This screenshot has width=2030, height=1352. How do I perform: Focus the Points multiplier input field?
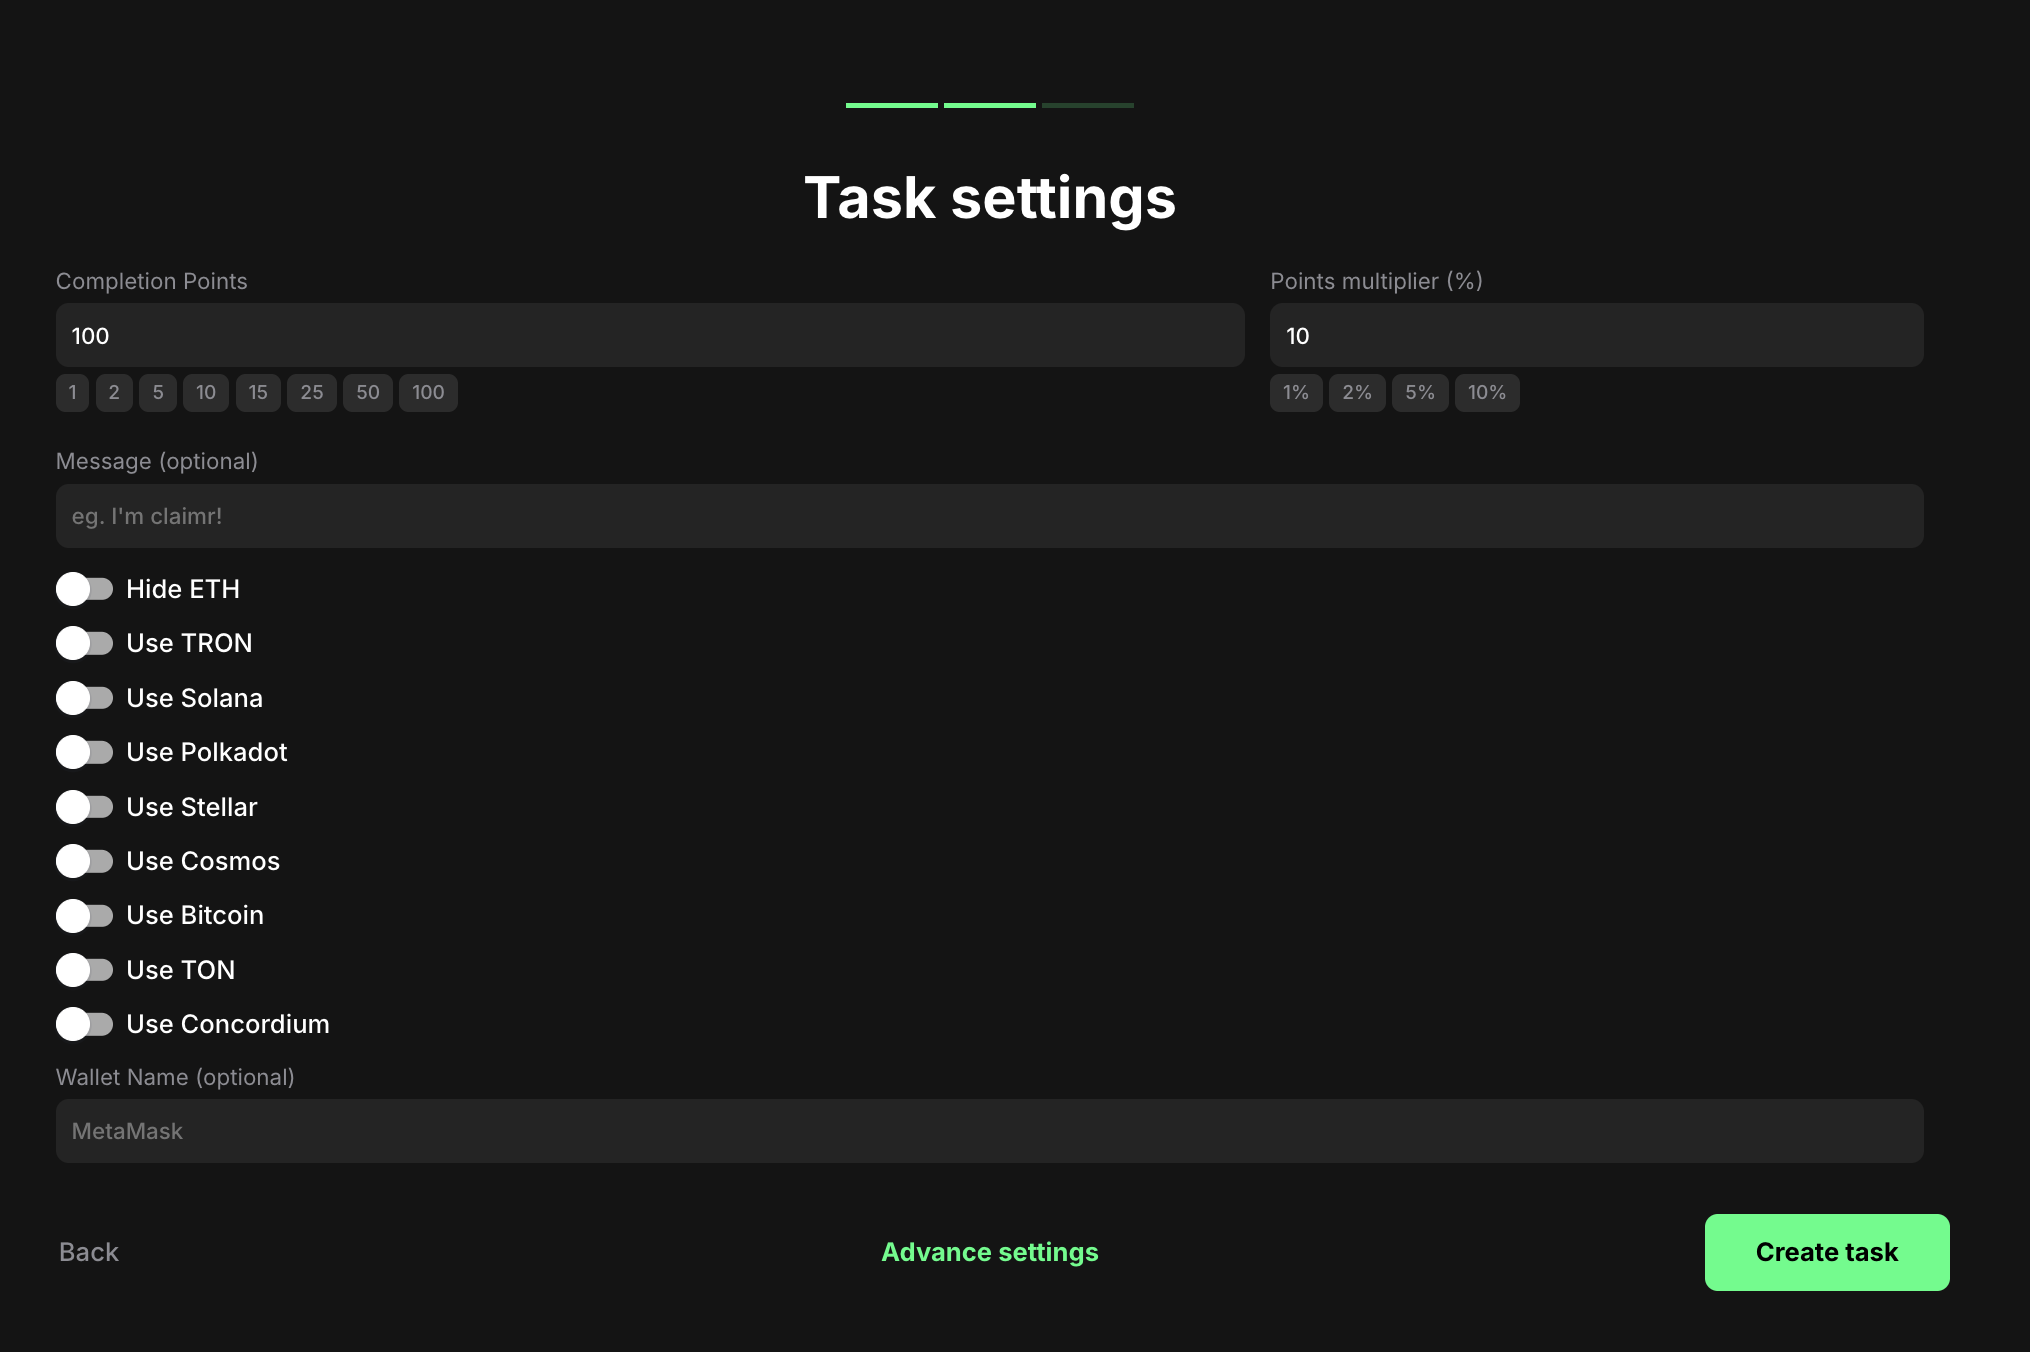[x=1597, y=335]
